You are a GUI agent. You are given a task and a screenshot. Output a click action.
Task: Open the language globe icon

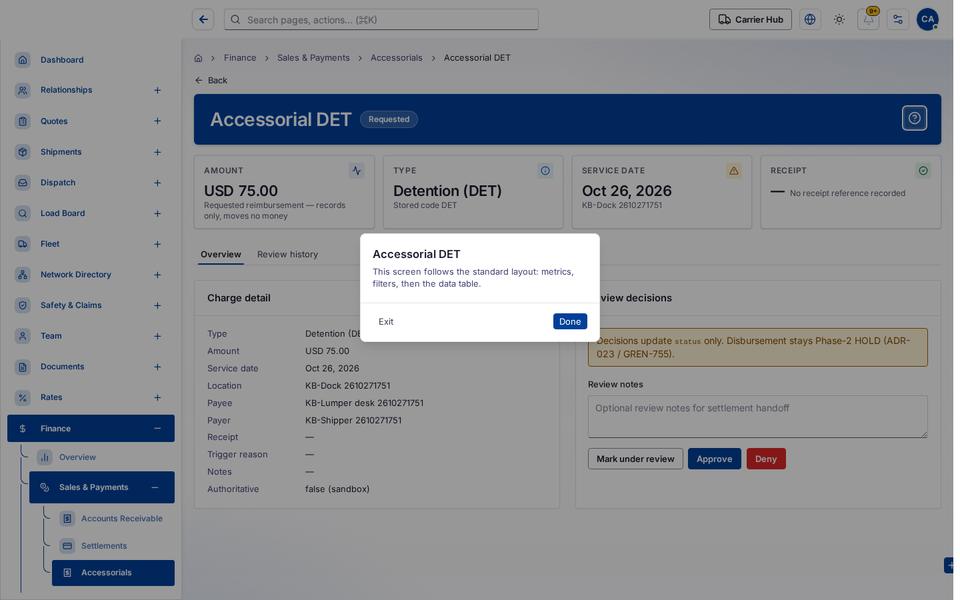click(809, 20)
